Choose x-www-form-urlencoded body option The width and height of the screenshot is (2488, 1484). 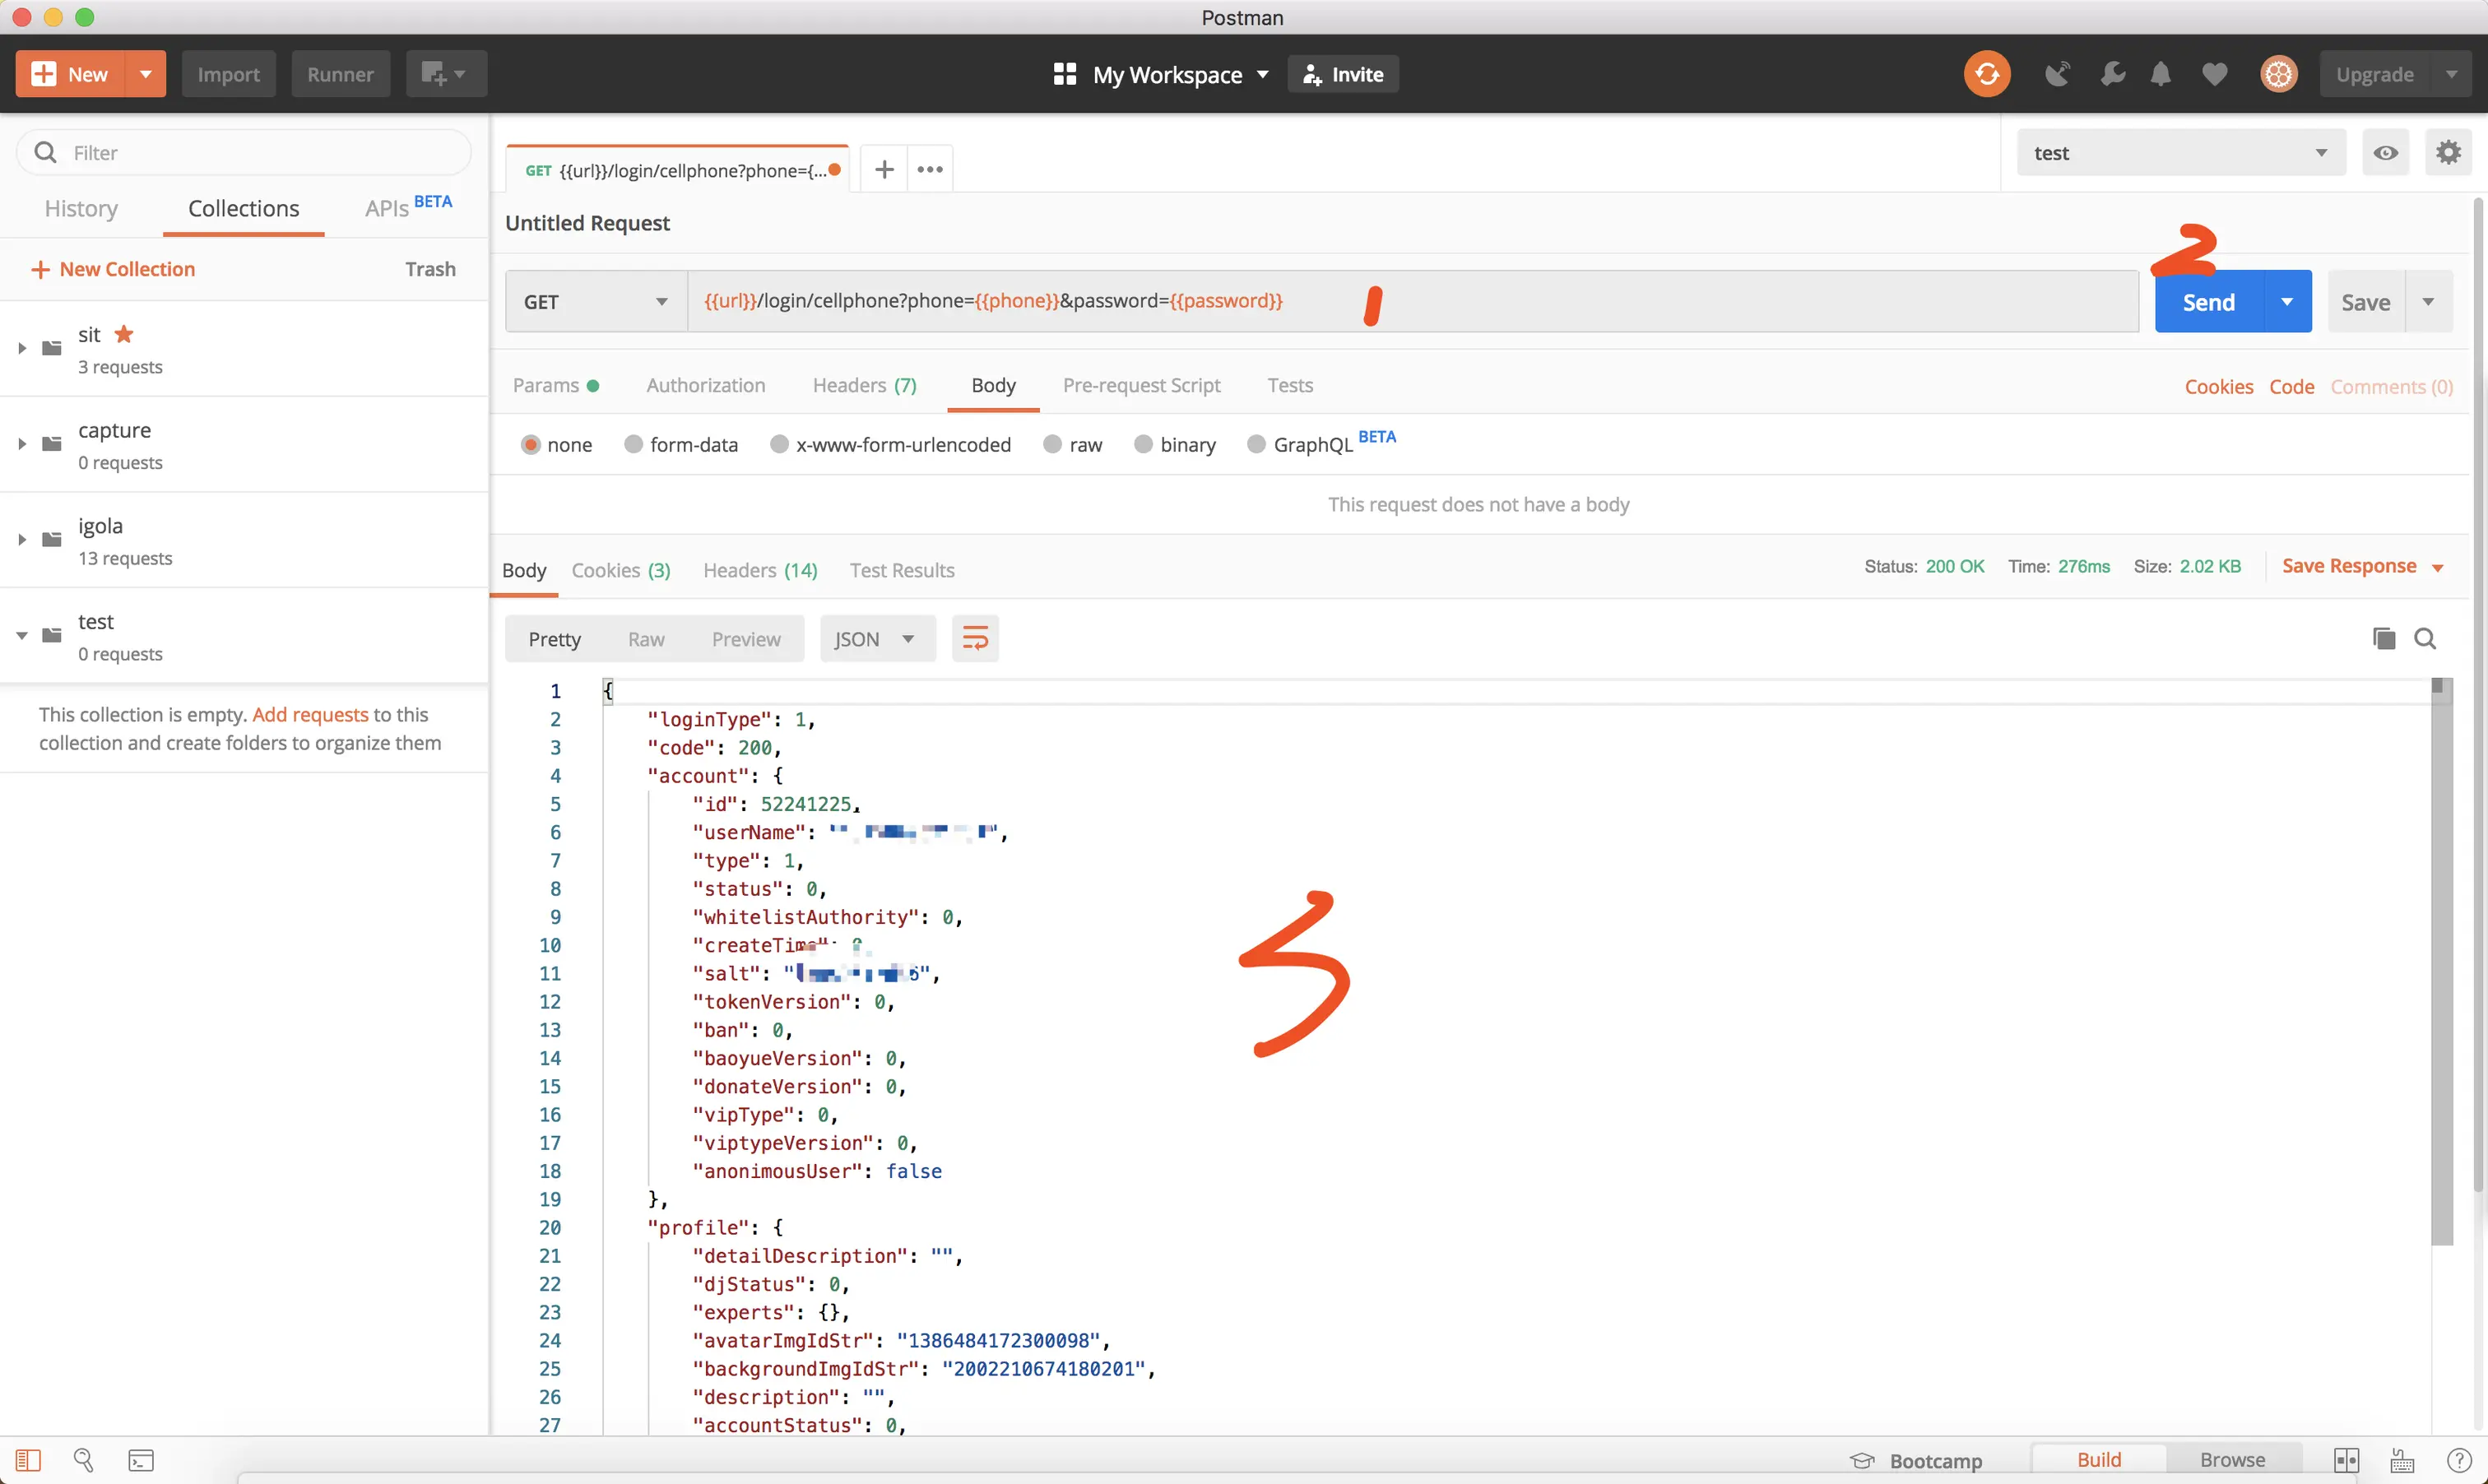[779, 444]
